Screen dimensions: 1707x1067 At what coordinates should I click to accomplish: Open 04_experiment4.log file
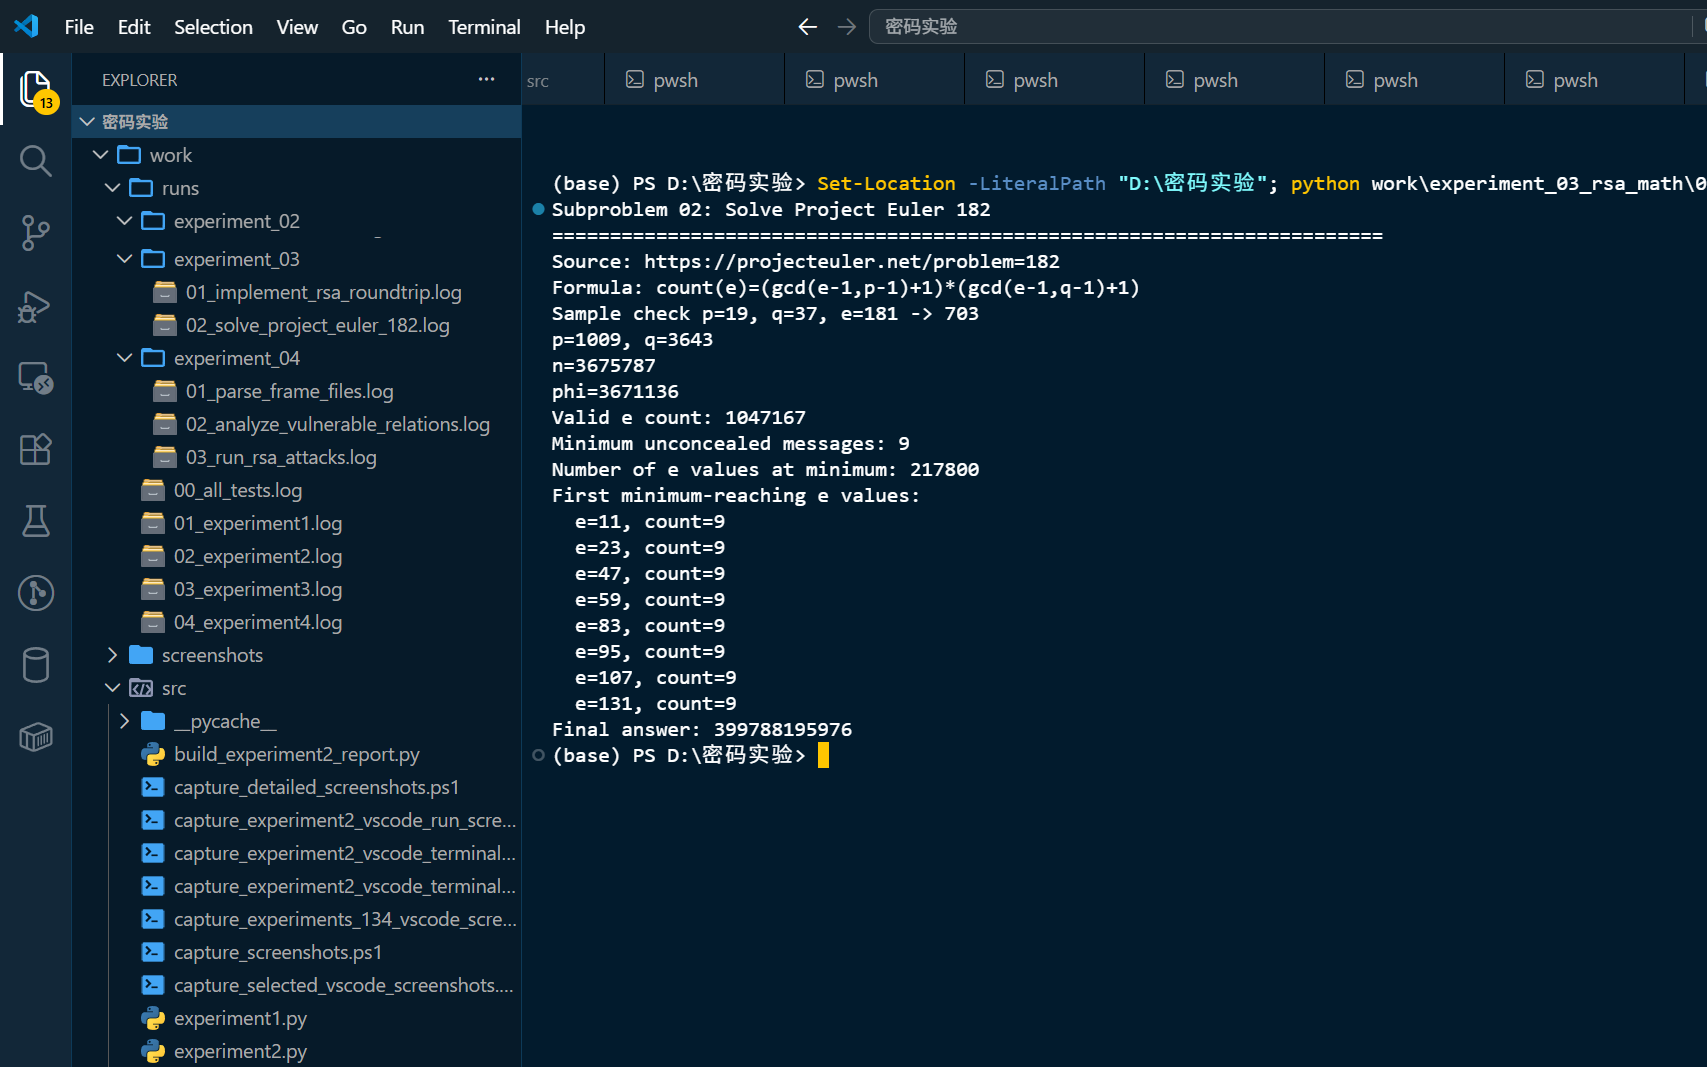[x=257, y=622]
